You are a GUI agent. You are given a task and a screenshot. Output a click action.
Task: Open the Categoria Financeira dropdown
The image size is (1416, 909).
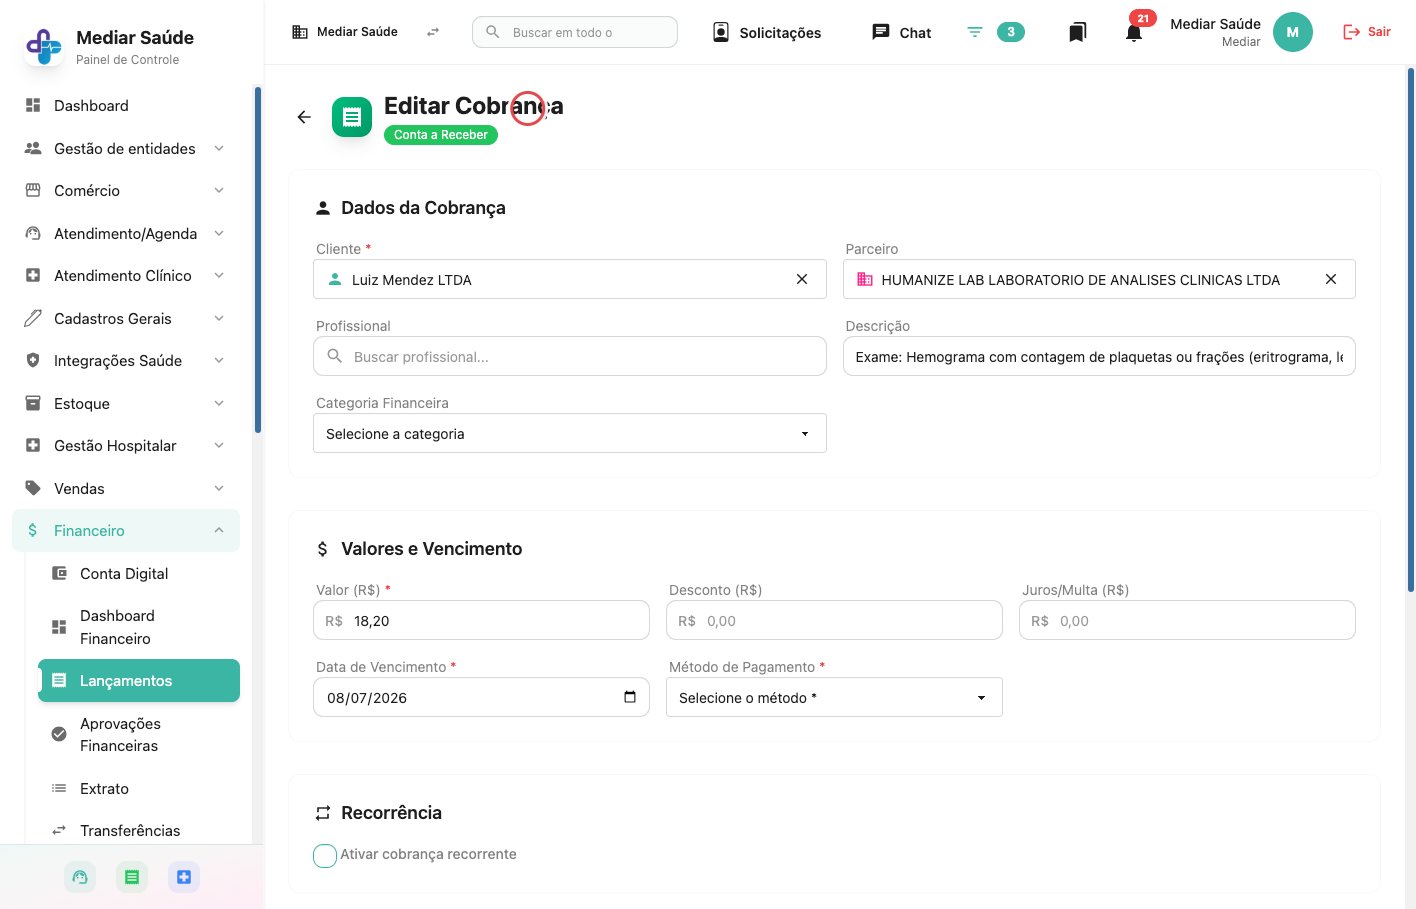click(x=570, y=433)
